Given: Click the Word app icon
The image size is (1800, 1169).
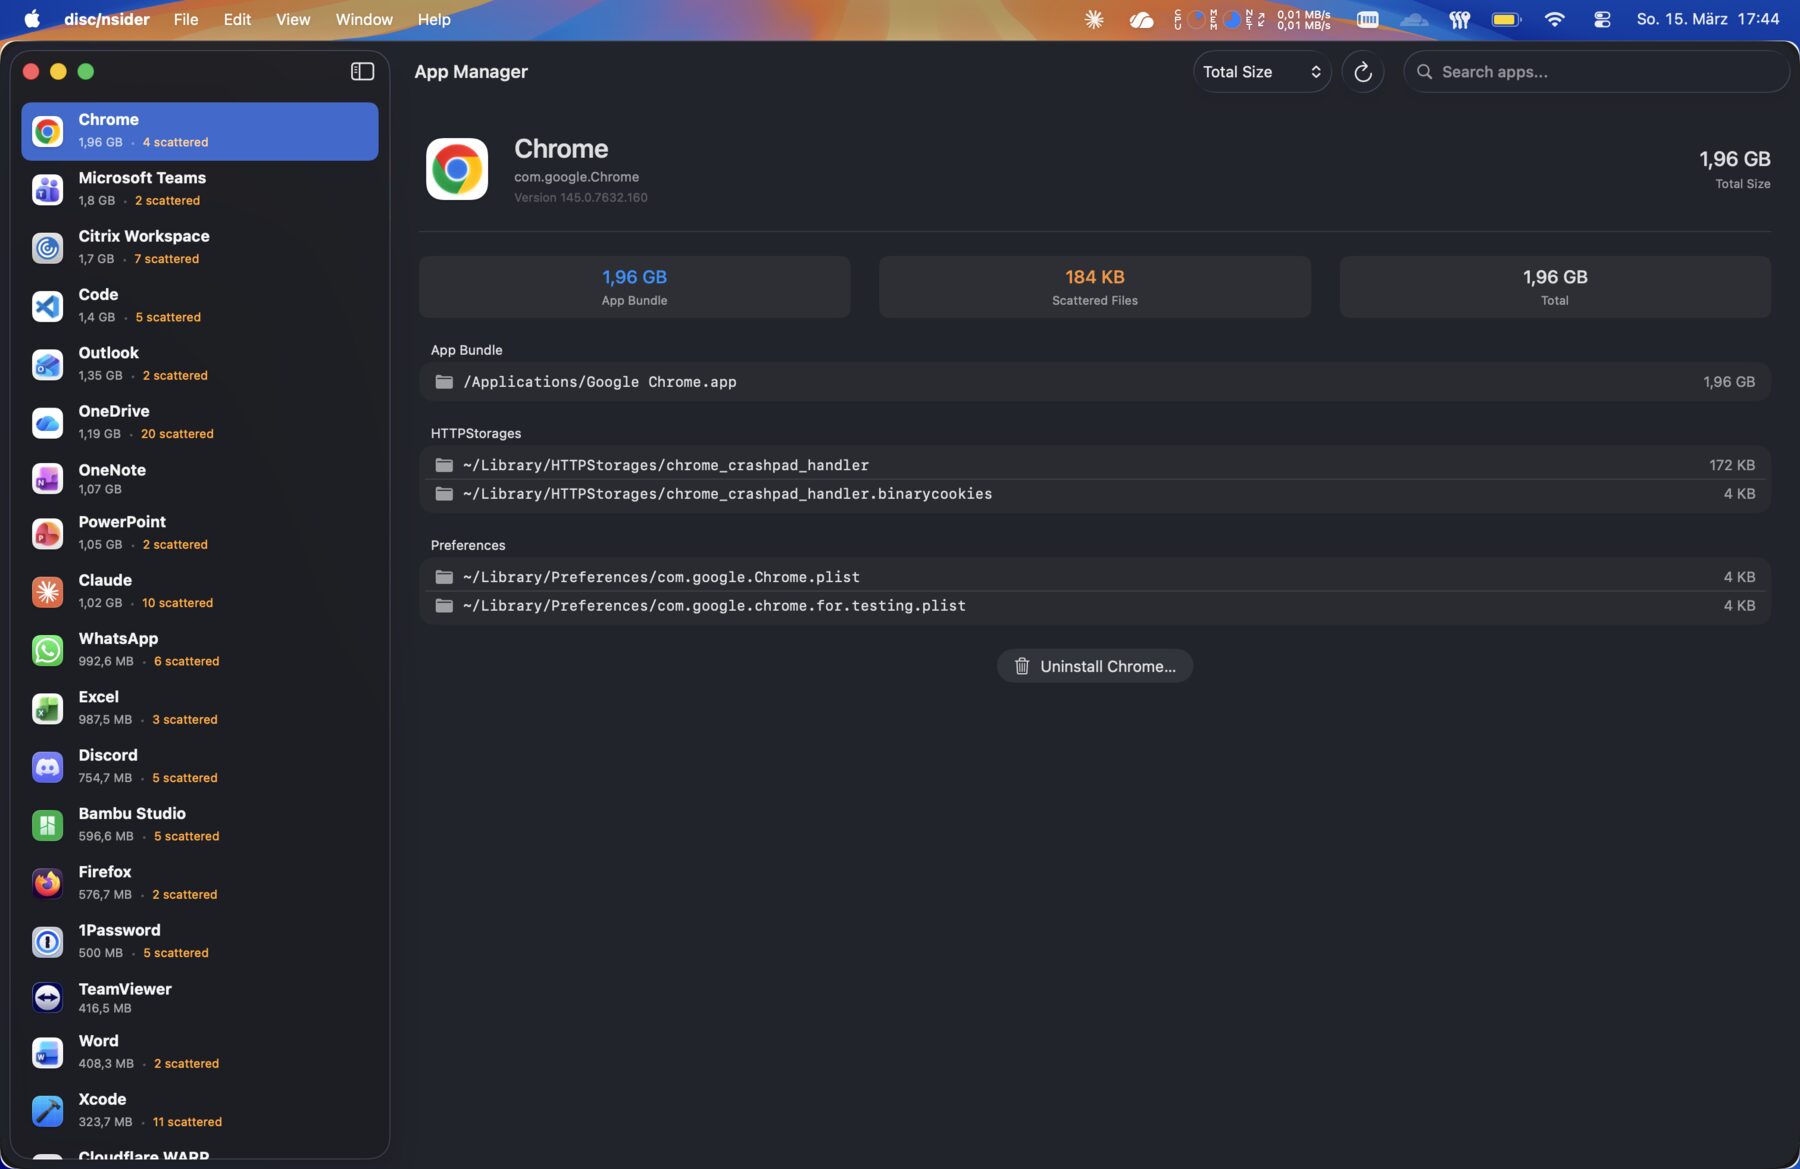Looking at the screenshot, I should coord(47,1052).
